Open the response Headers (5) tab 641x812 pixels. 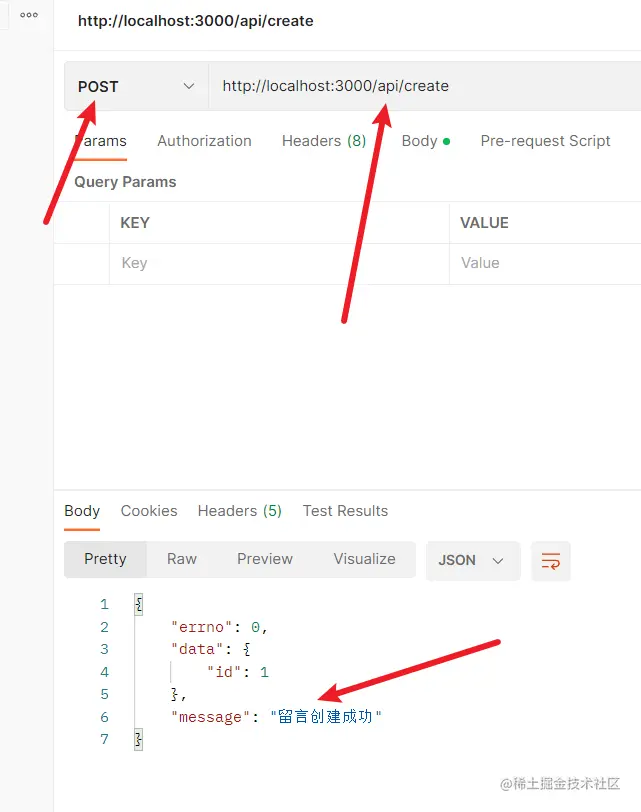240,511
